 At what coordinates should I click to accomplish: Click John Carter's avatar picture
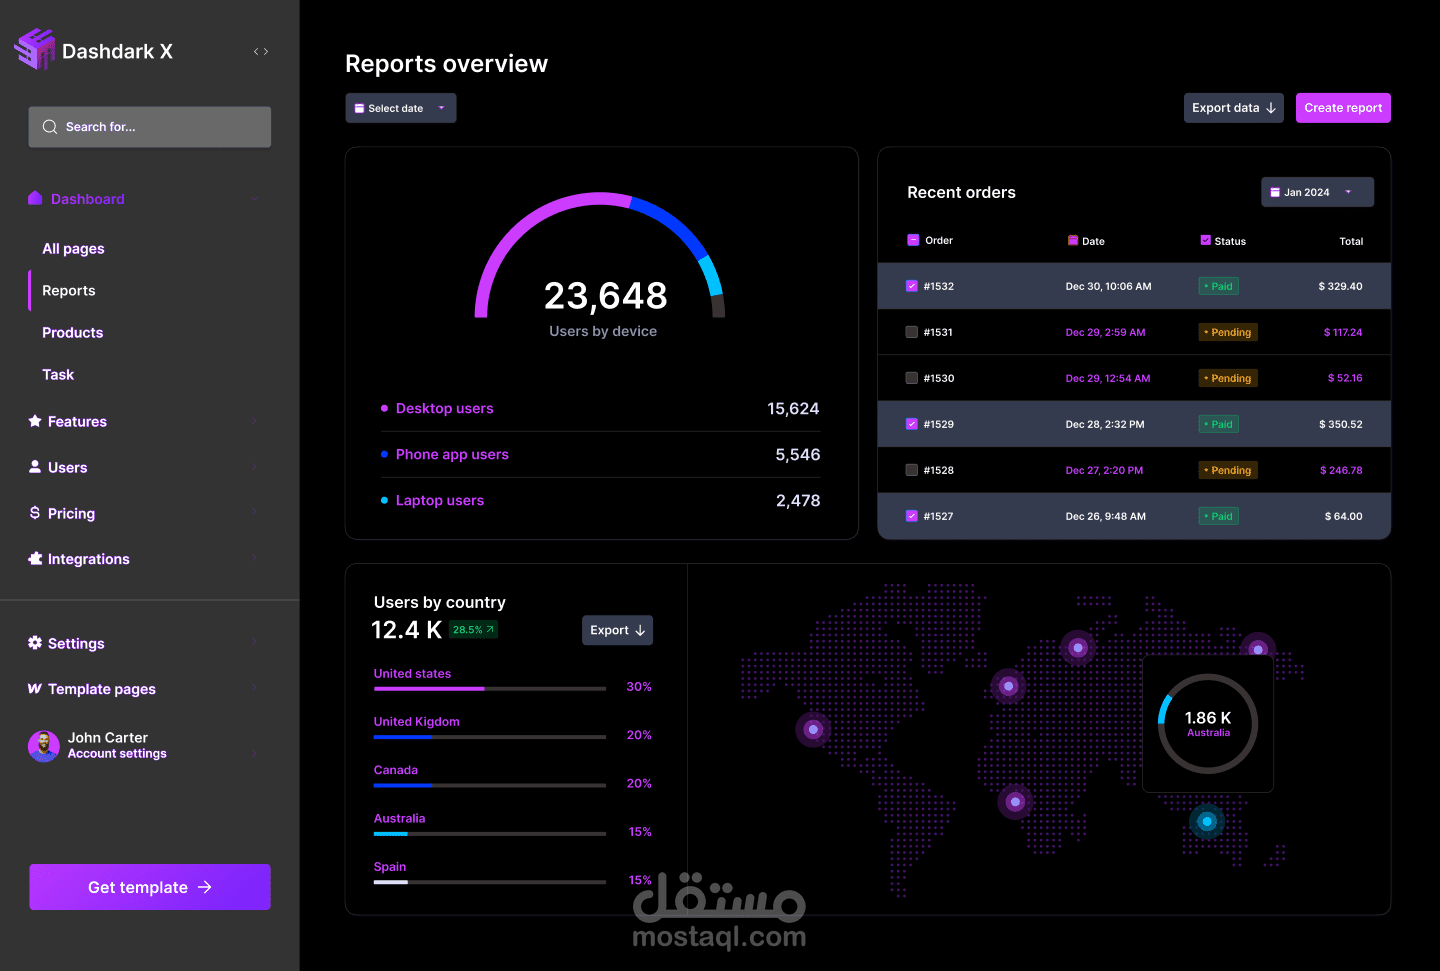pyautogui.click(x=44, y=746)
